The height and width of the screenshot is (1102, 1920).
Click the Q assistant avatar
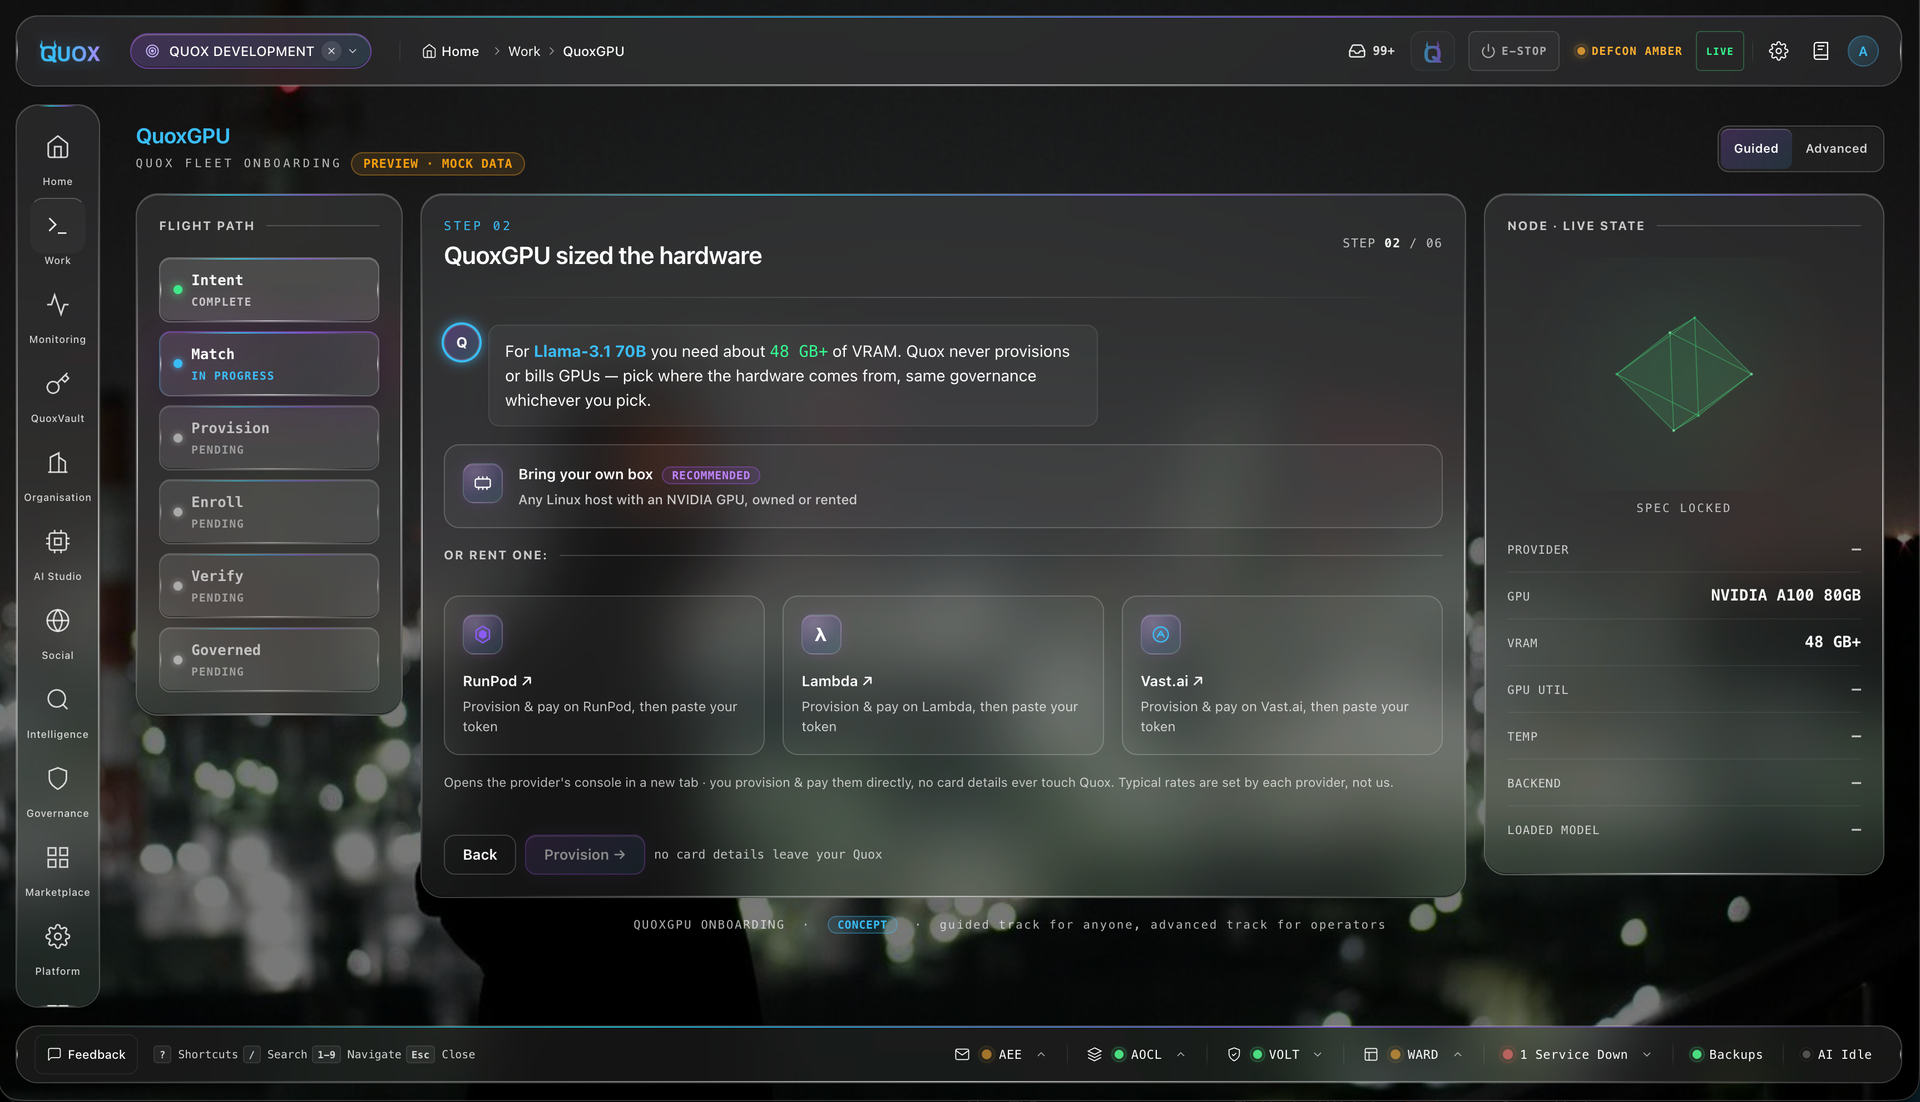[x=461, y=343]
